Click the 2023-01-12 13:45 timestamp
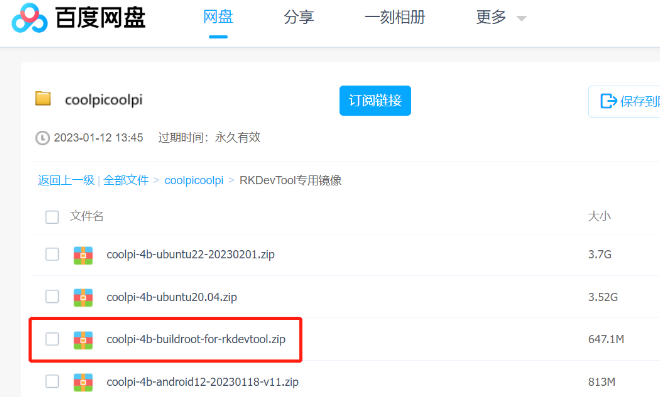 [x=98, y=138]
